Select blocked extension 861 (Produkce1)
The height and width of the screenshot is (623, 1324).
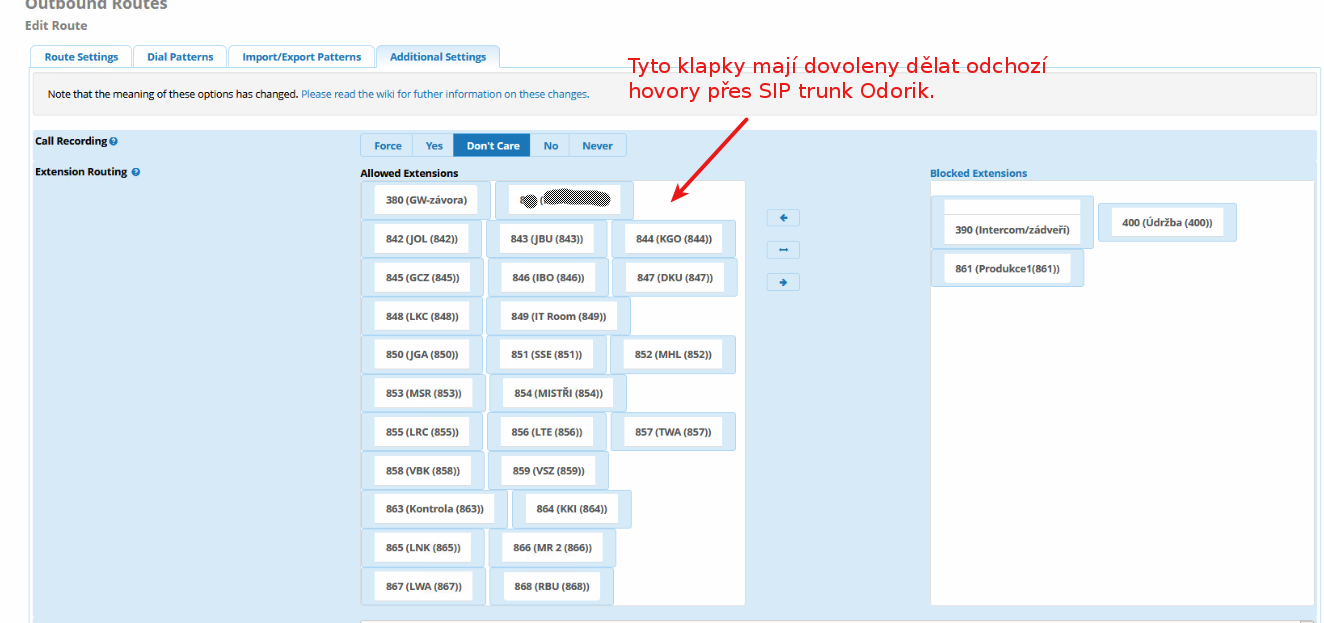1006,268
